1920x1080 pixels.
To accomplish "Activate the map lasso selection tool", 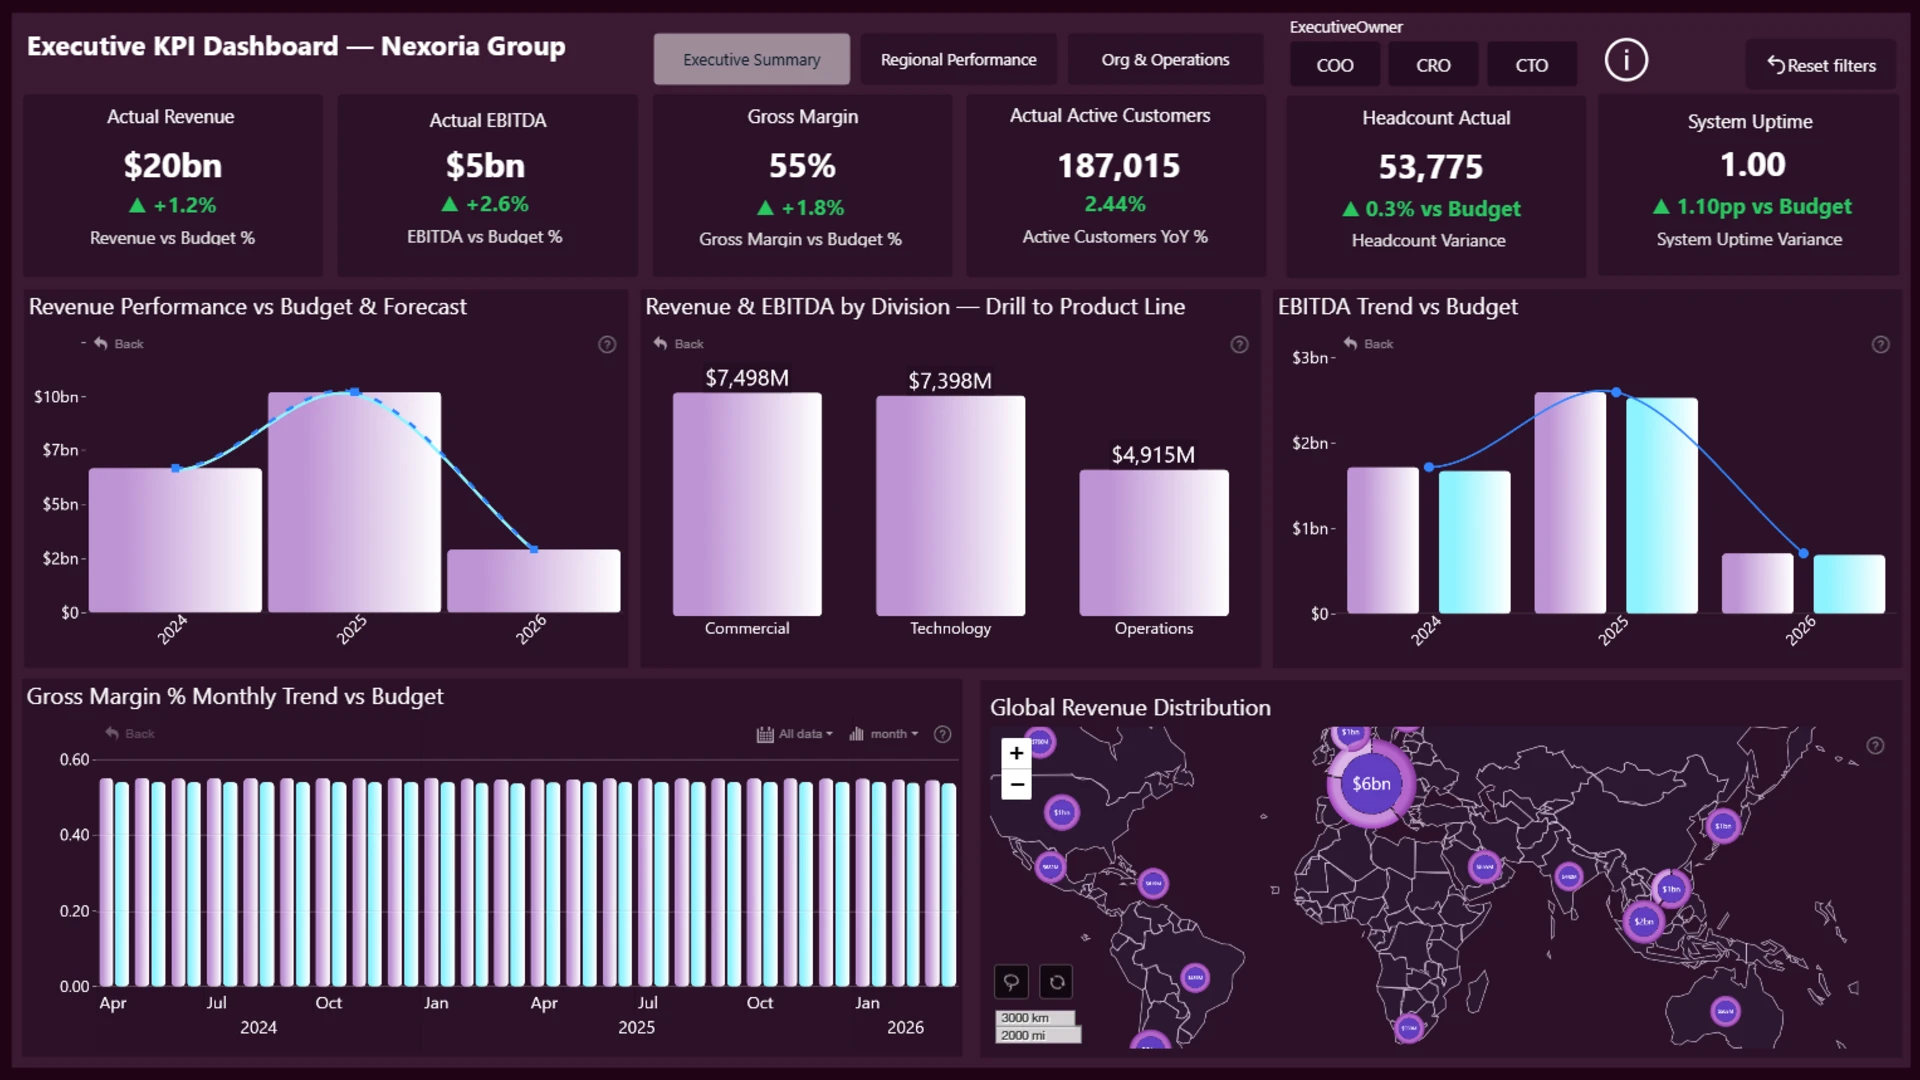I will 1011,982.
